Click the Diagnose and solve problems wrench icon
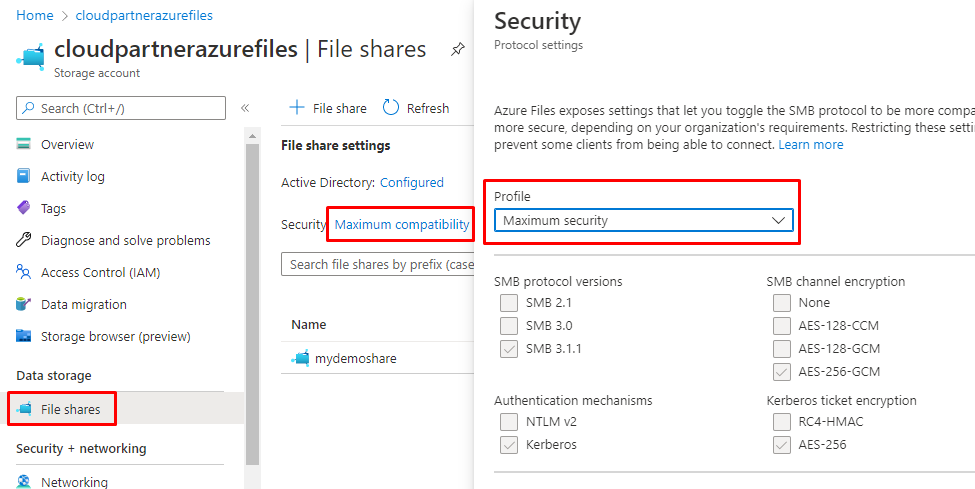The image size is (975, 489). (x=25, y=240)
